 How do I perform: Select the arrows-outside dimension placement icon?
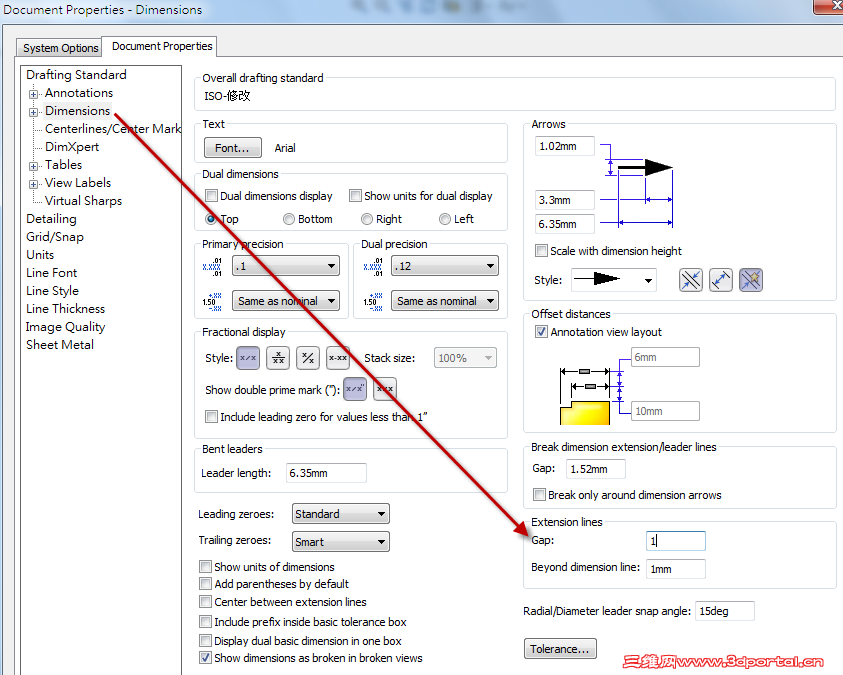coord(691,280)
